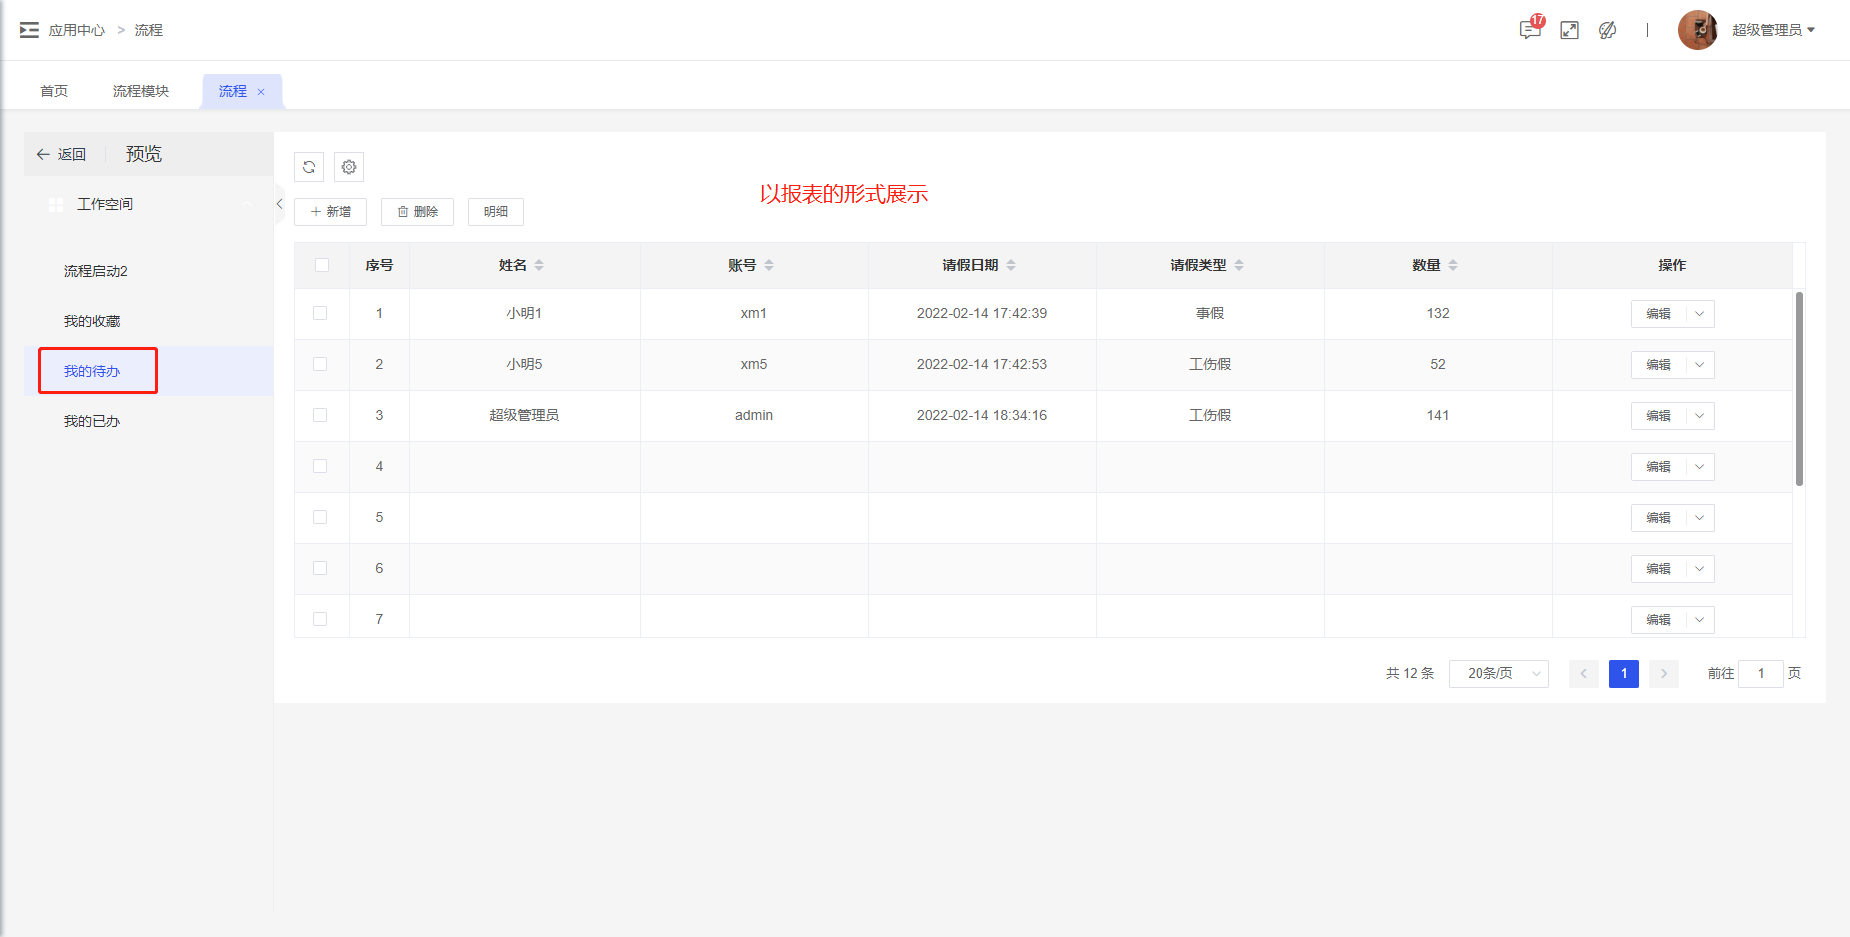Open 流程启动2 in the sidebar
The width and height of the screenshot is (1850, 937).
(148, 271)
